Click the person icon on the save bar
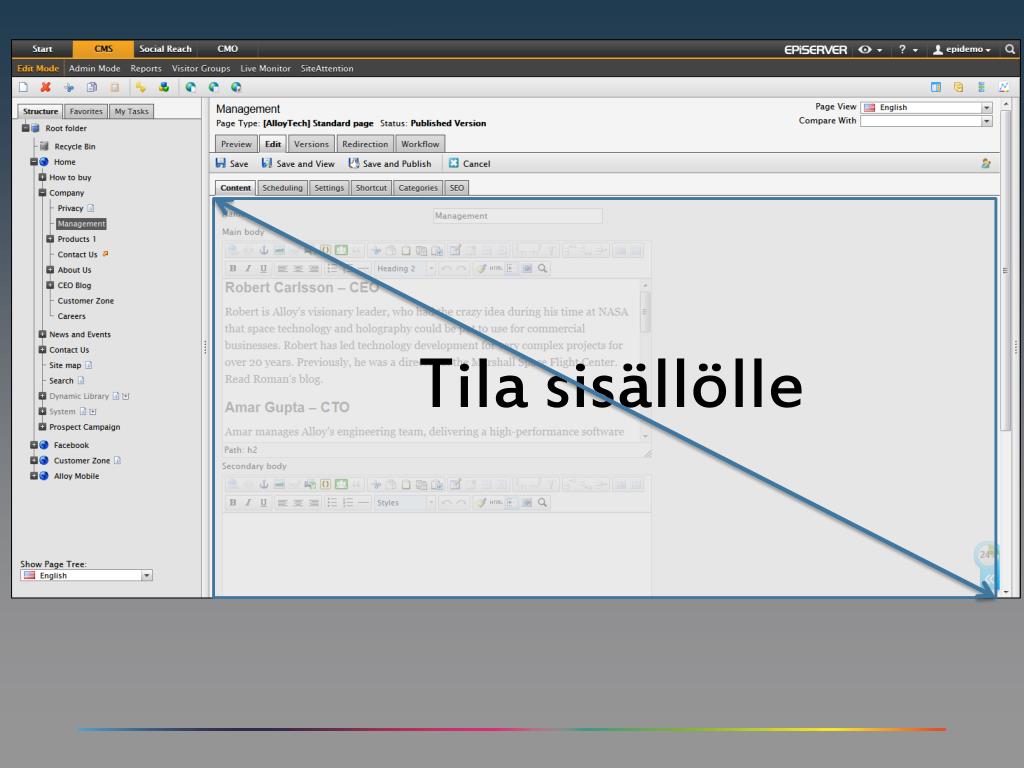The image size is (1024, 768). [x=985, y=163]
